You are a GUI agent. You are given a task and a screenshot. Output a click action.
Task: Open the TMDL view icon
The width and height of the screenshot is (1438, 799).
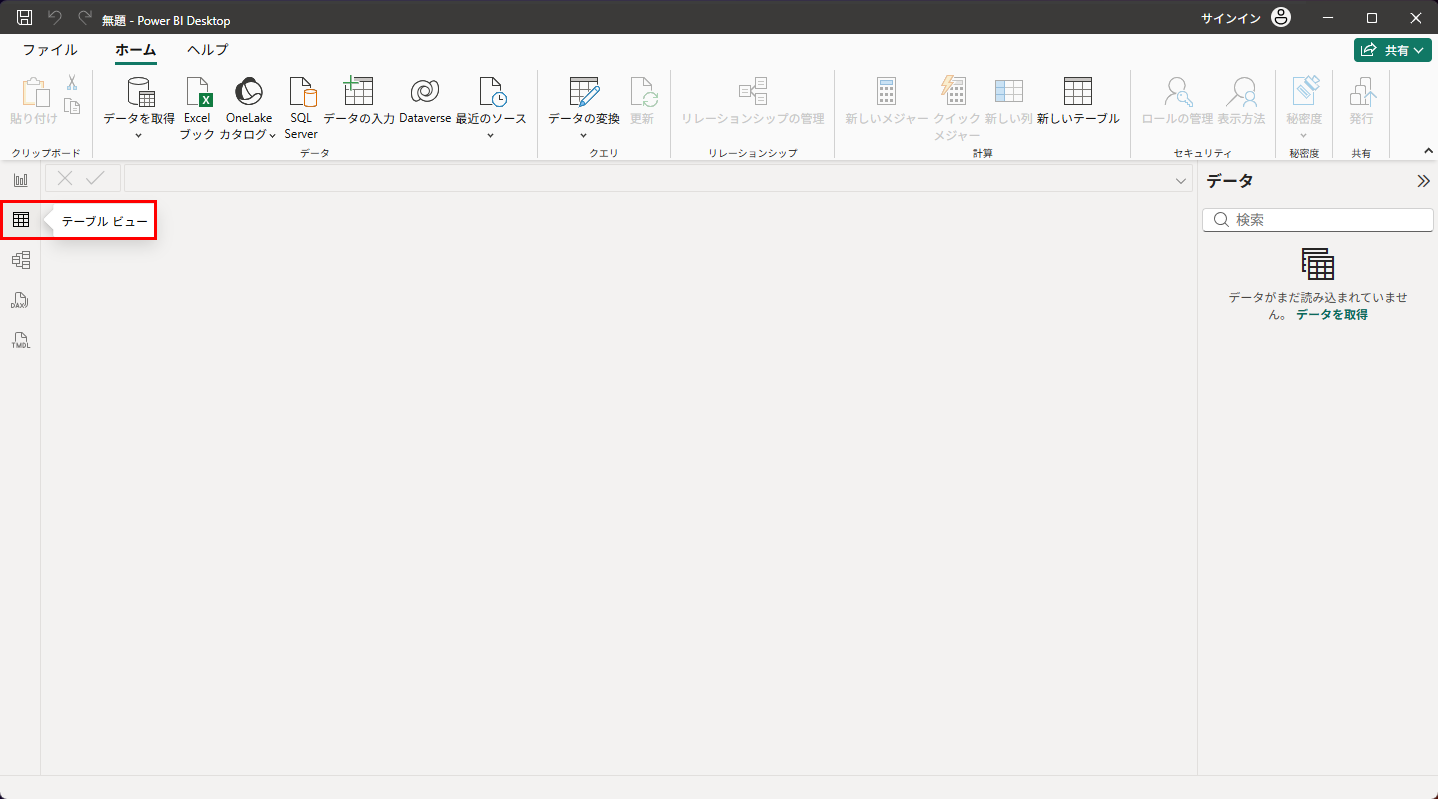(x=21, y=340)
